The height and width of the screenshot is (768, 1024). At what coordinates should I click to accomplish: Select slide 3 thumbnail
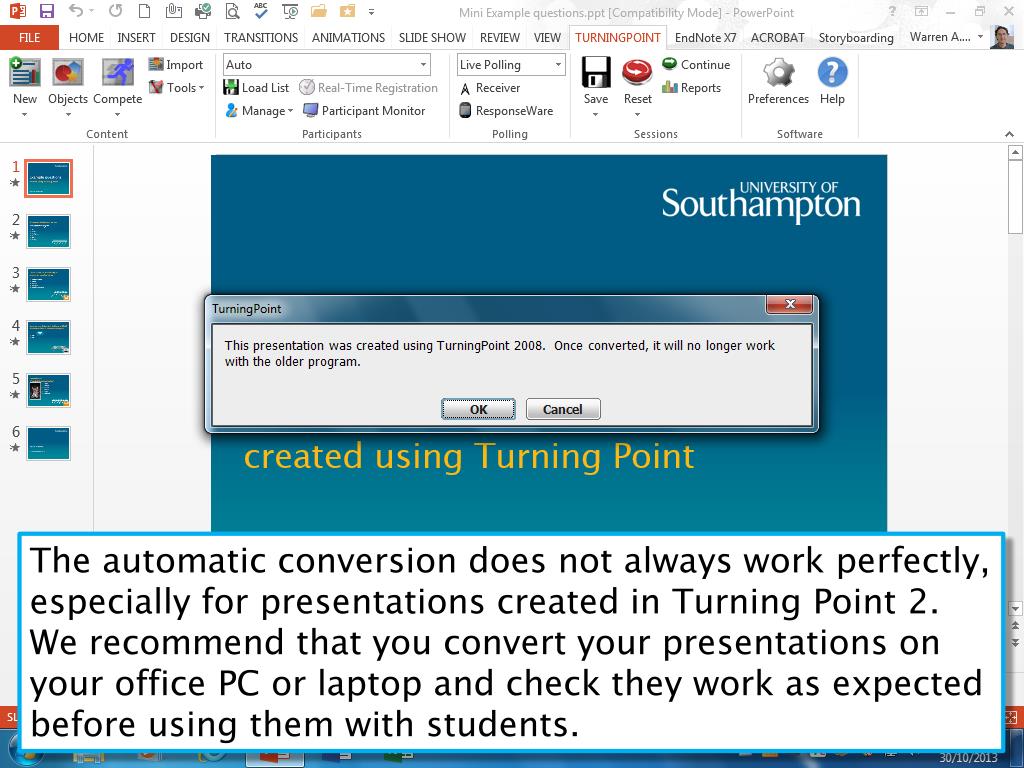coord(48,284)
